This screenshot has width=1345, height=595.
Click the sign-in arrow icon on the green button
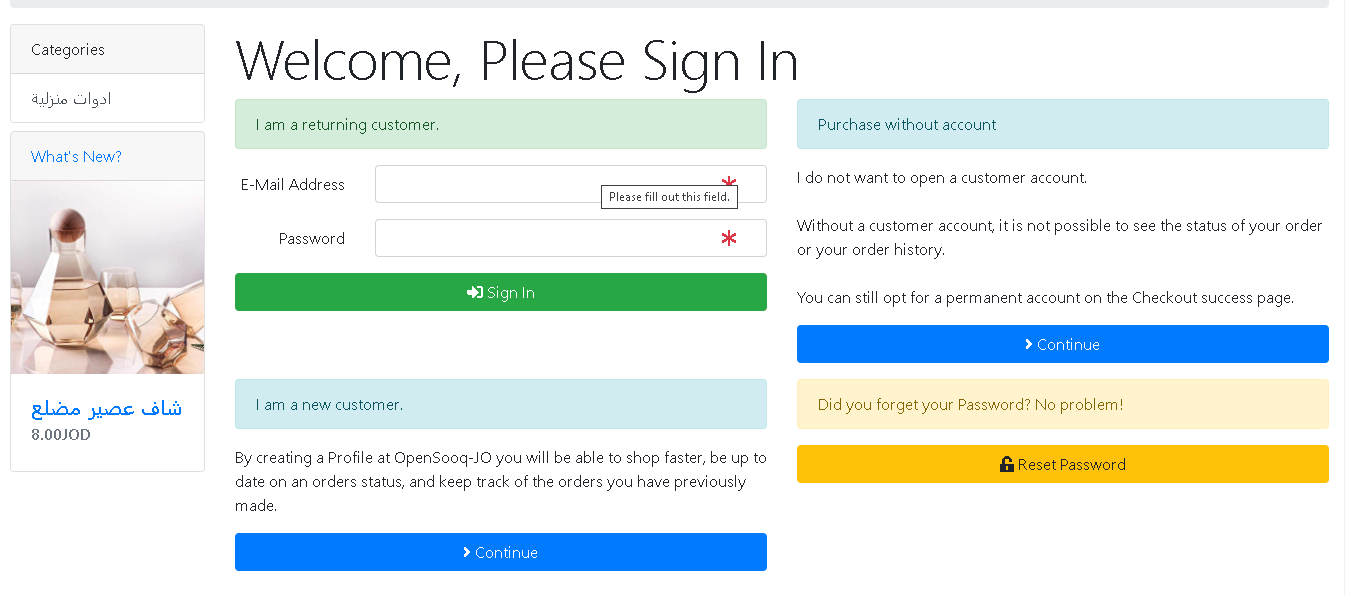tap(475, 293)
